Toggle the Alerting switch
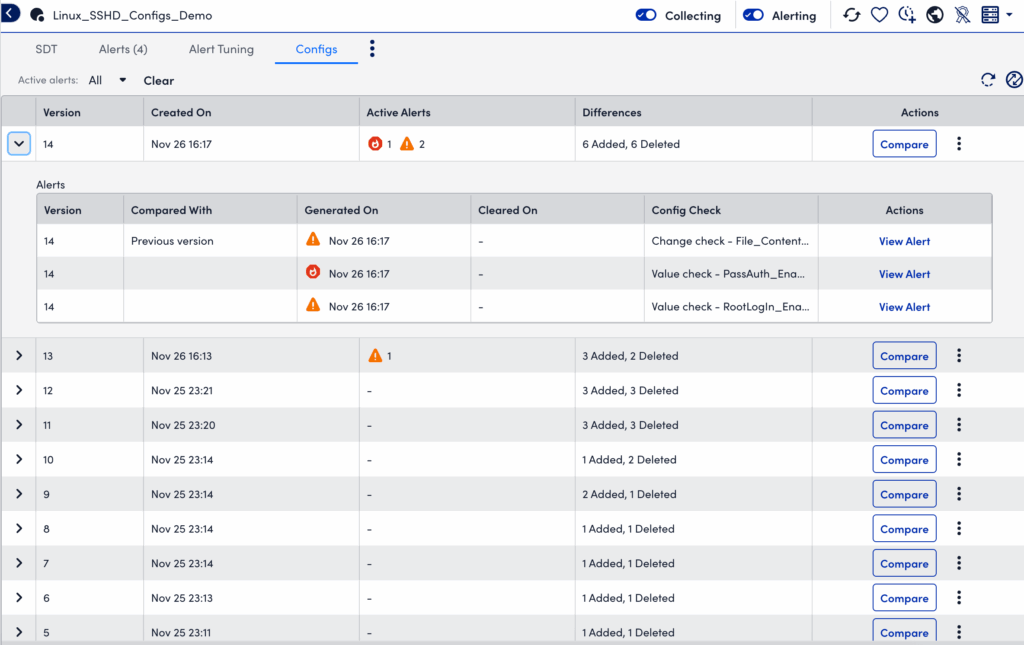The image size is (1024, 645). [753, 15]
